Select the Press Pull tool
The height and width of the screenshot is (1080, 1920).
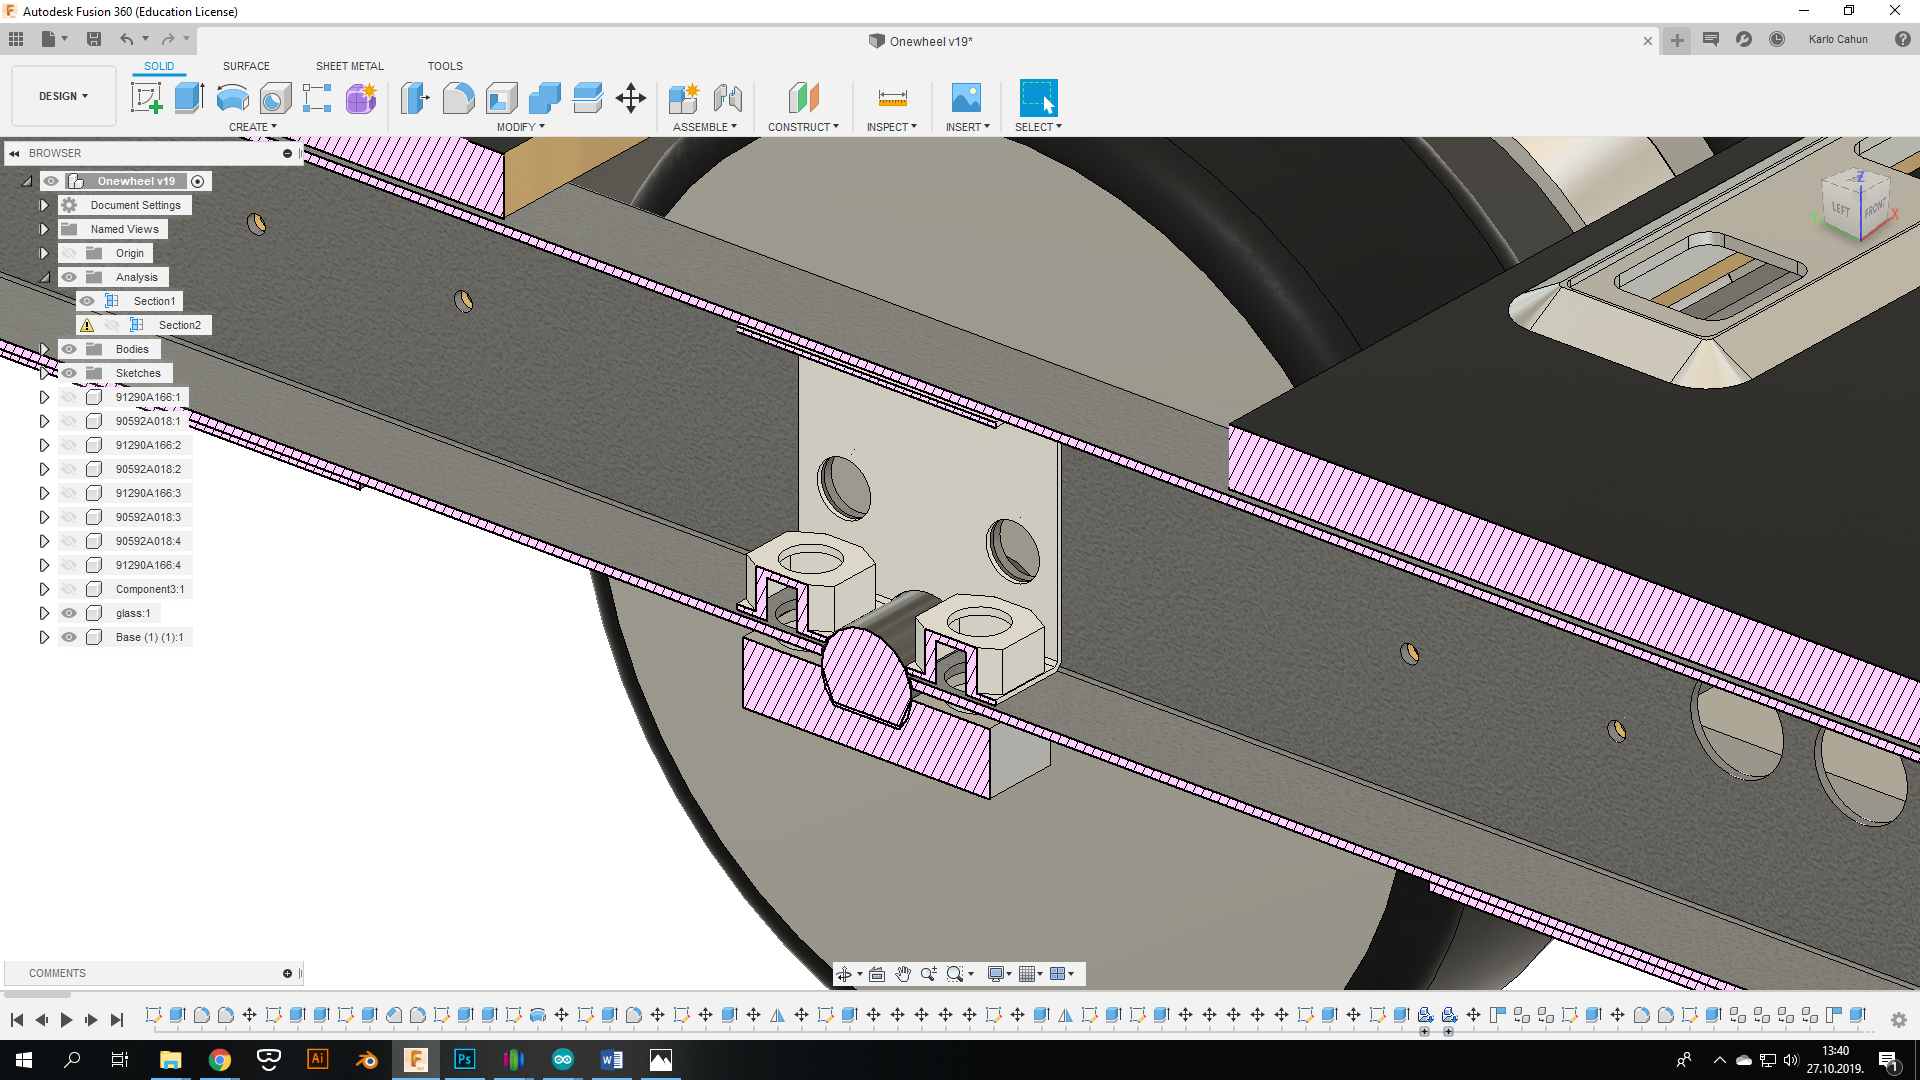click(x=415, y=98)
